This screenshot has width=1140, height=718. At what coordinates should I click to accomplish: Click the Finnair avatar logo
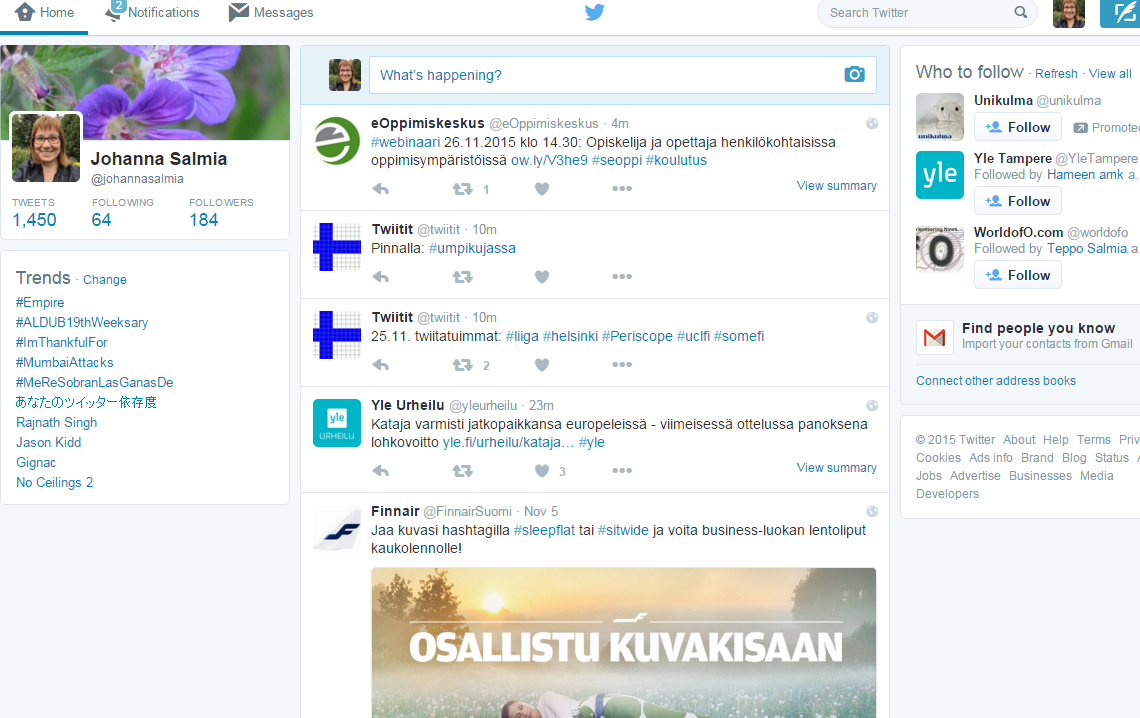click(x=337, y=529)
